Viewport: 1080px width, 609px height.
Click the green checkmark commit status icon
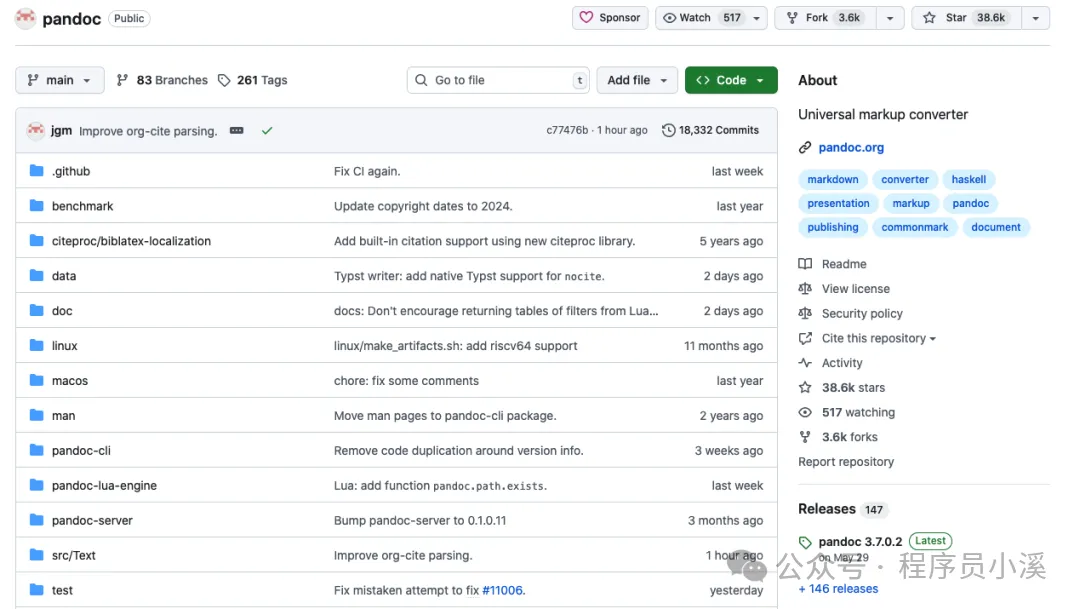(267, 130)
